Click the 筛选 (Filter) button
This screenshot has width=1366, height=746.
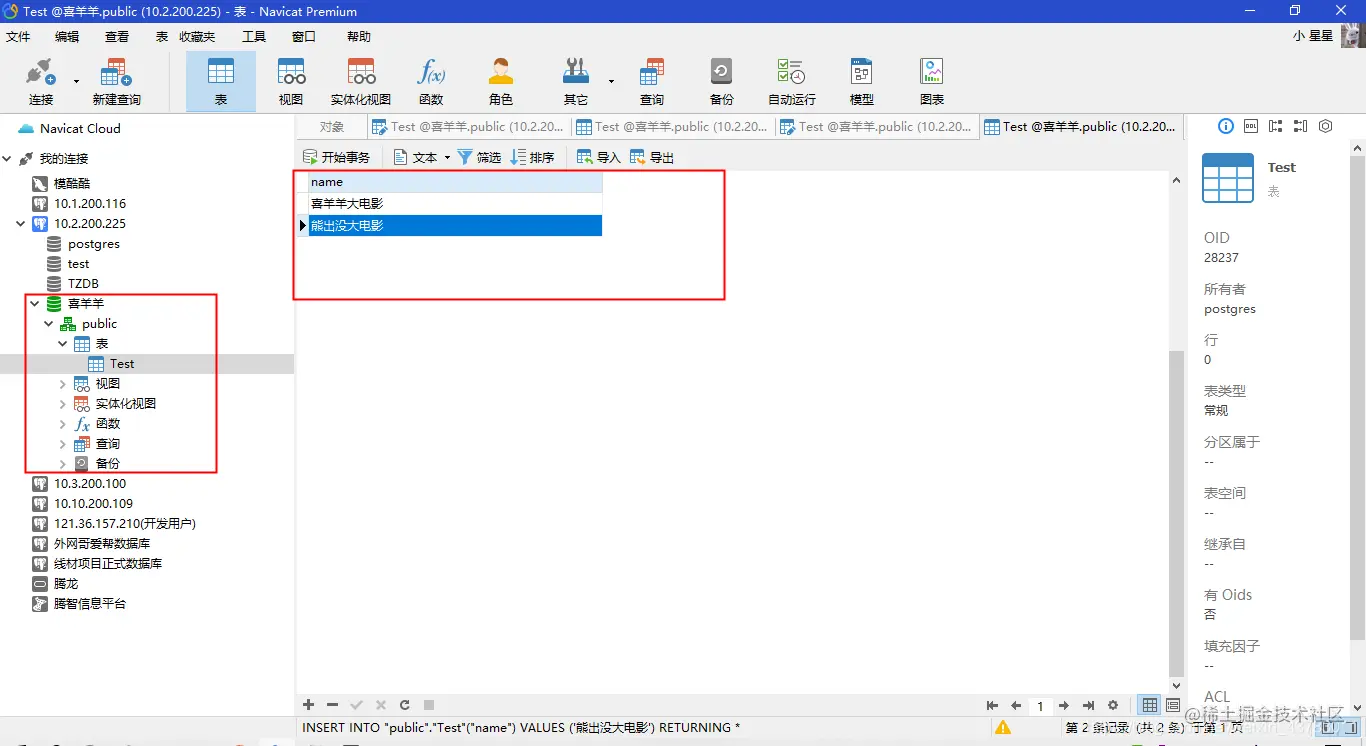479,157
